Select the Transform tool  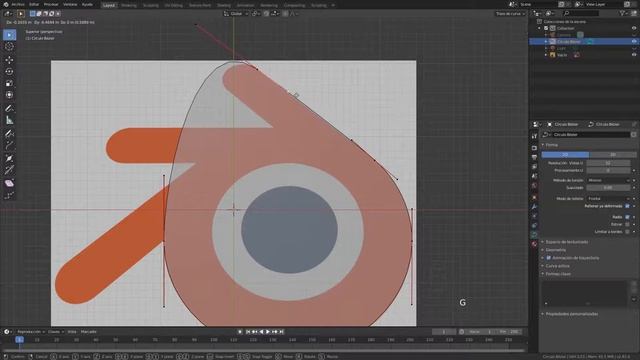9,95
